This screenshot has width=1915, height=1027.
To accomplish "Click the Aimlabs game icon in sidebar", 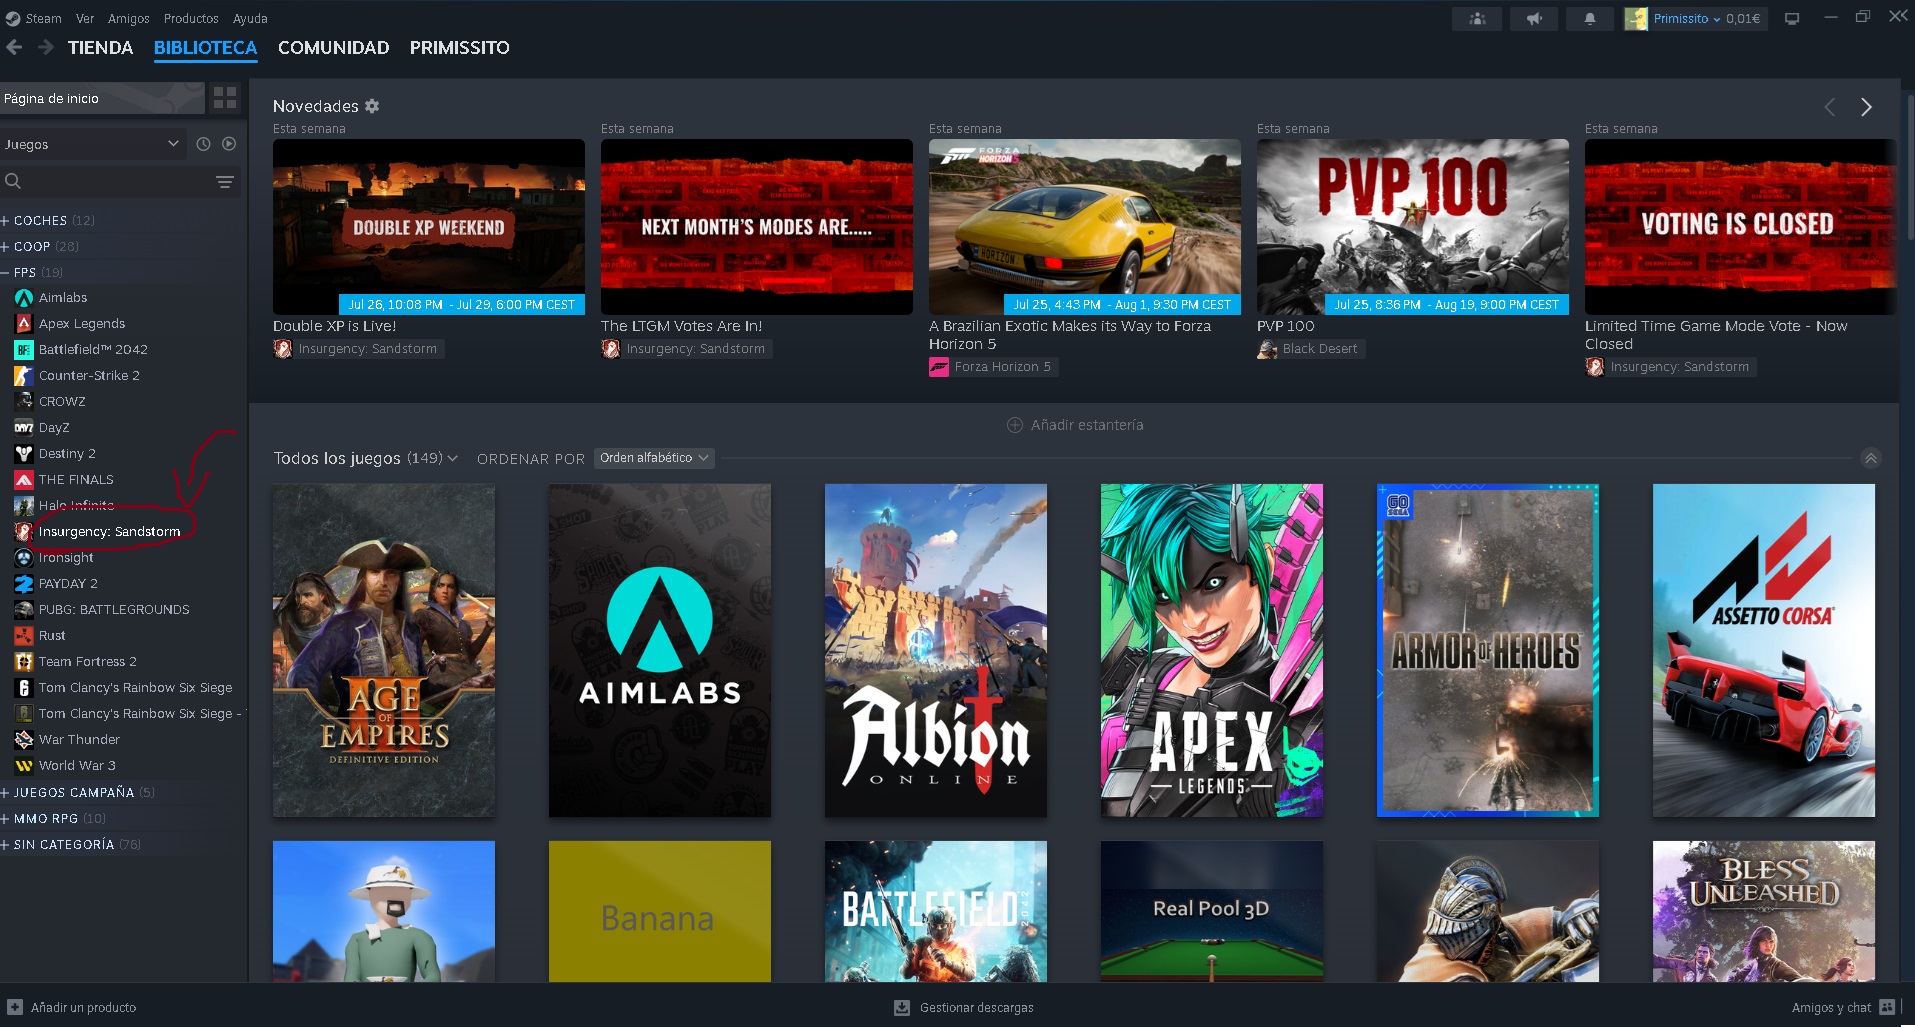I will 24,298.
